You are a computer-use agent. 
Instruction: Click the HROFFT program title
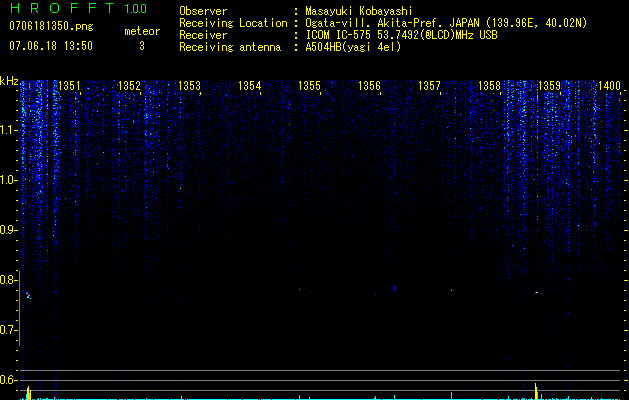click(62, 8)
